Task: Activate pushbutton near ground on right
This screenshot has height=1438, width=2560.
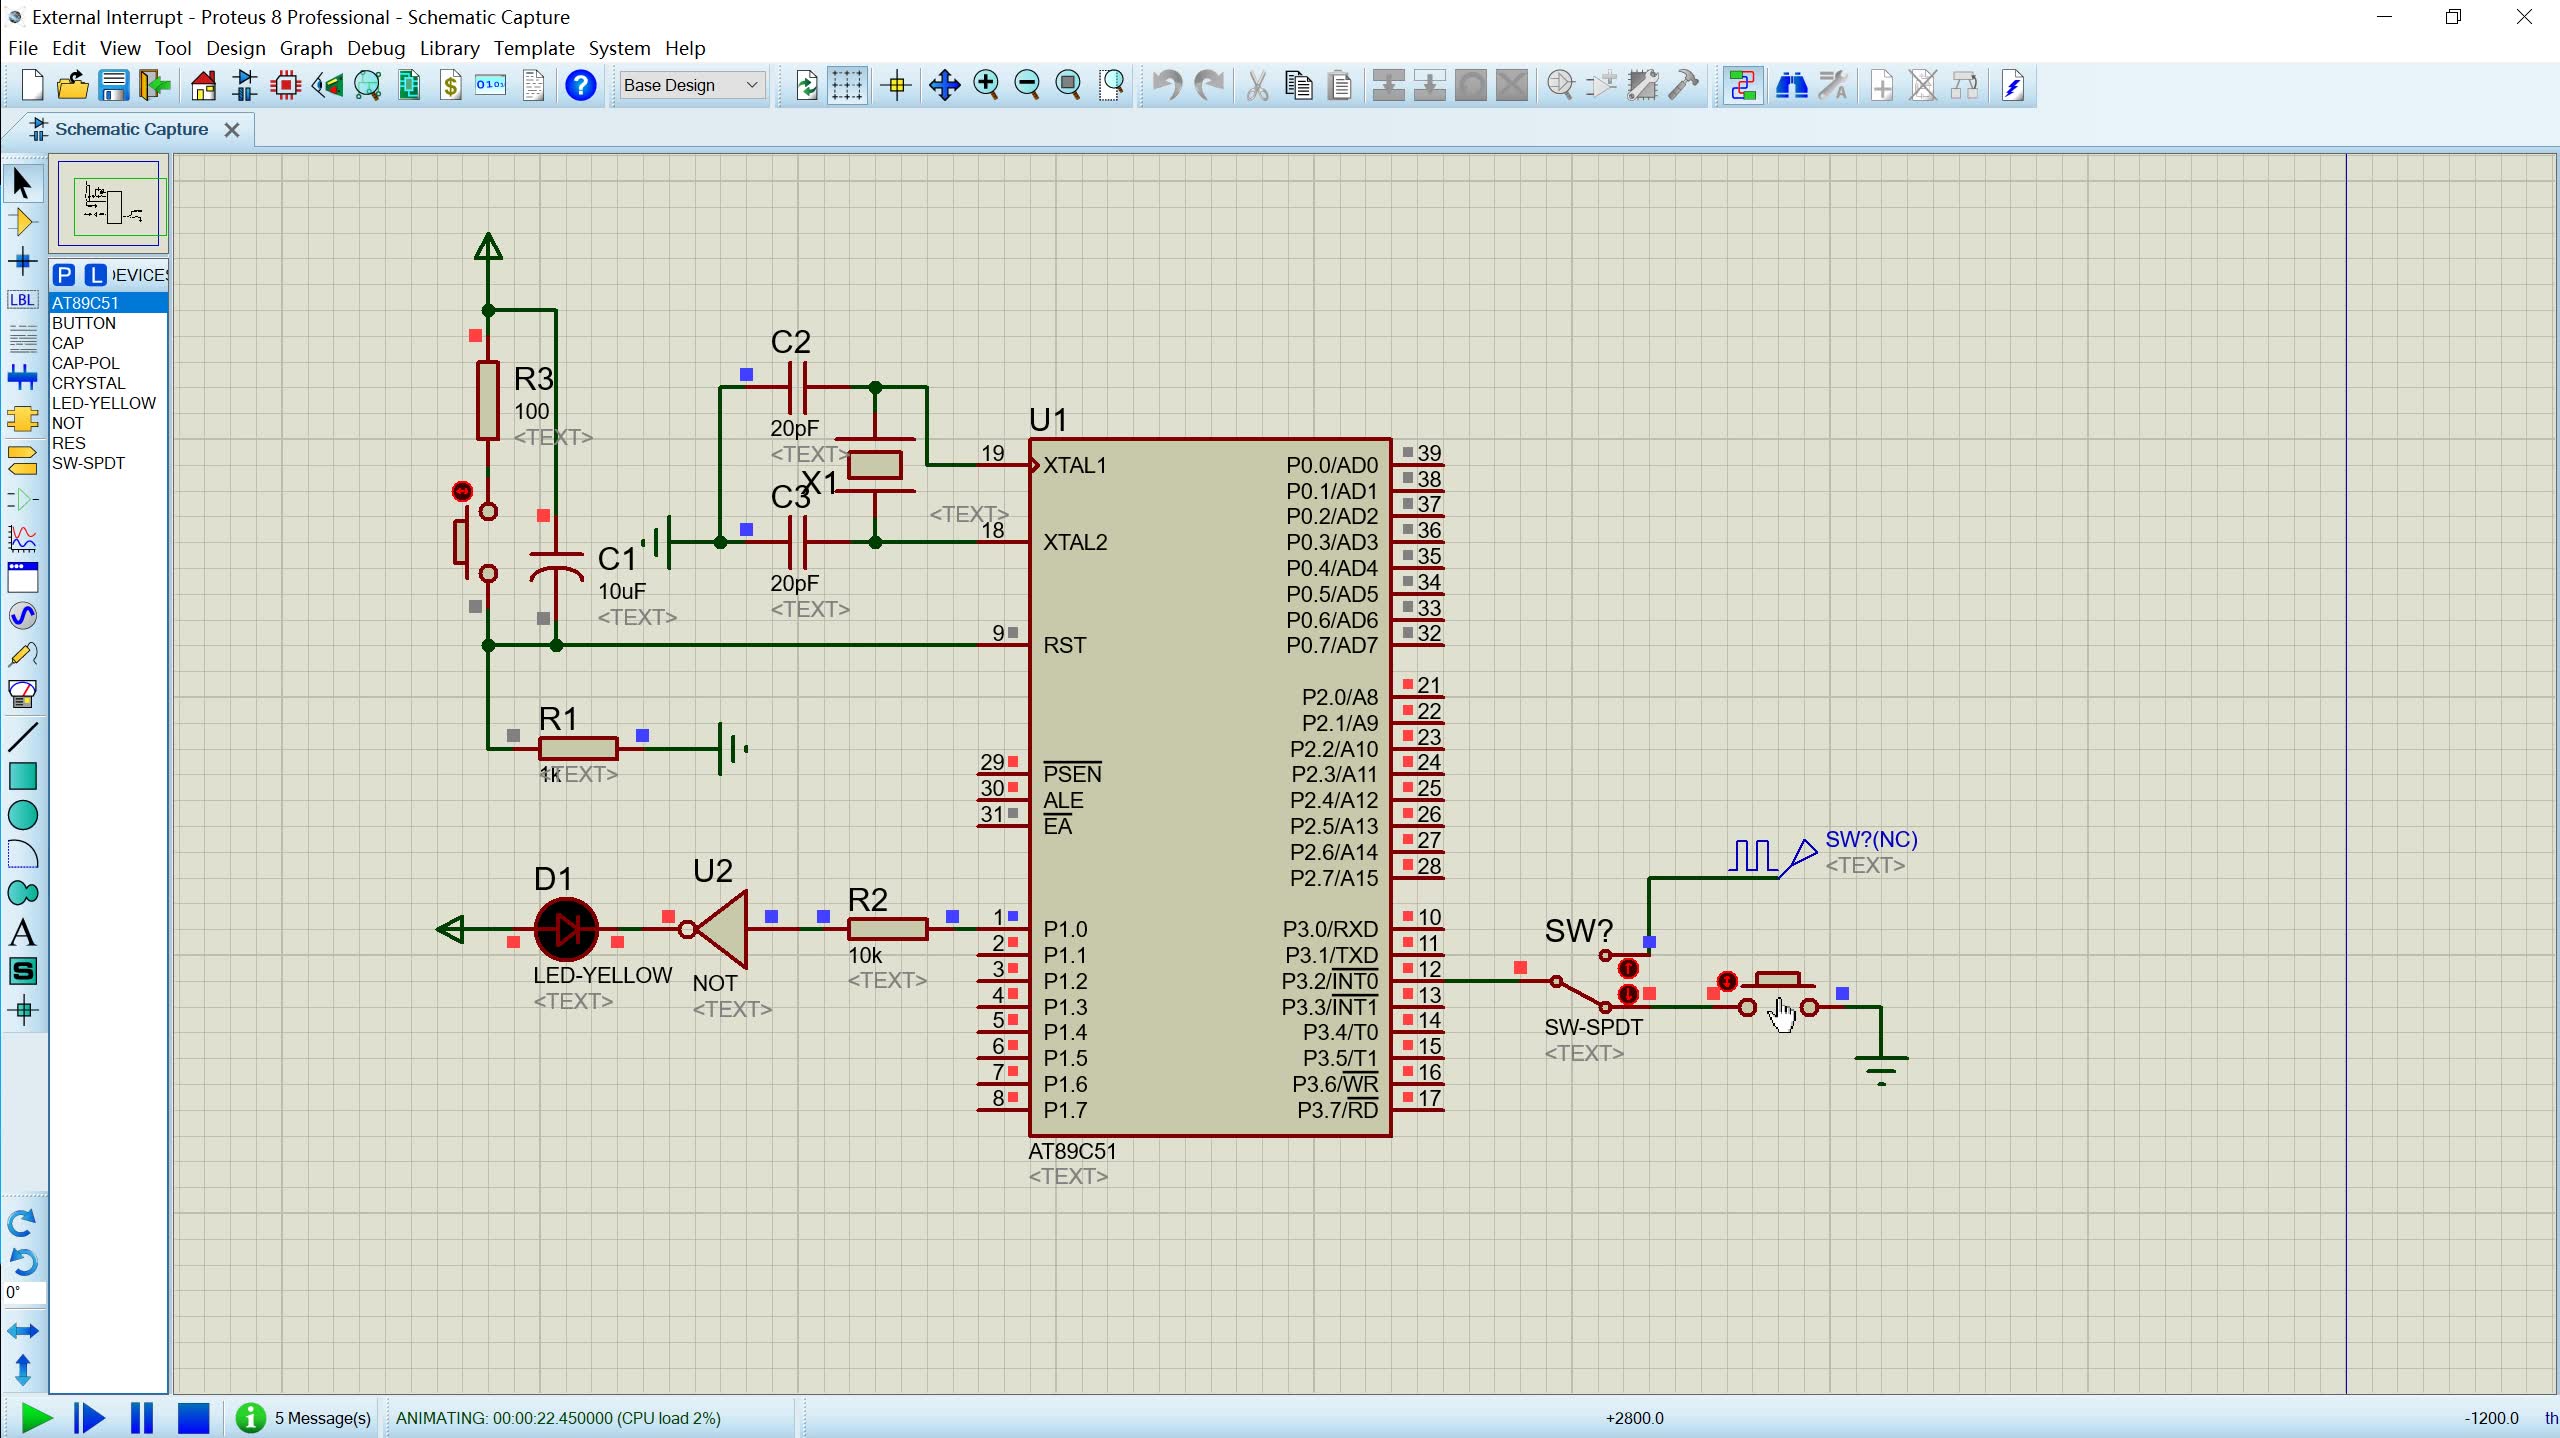Action: pos(1726,981)
